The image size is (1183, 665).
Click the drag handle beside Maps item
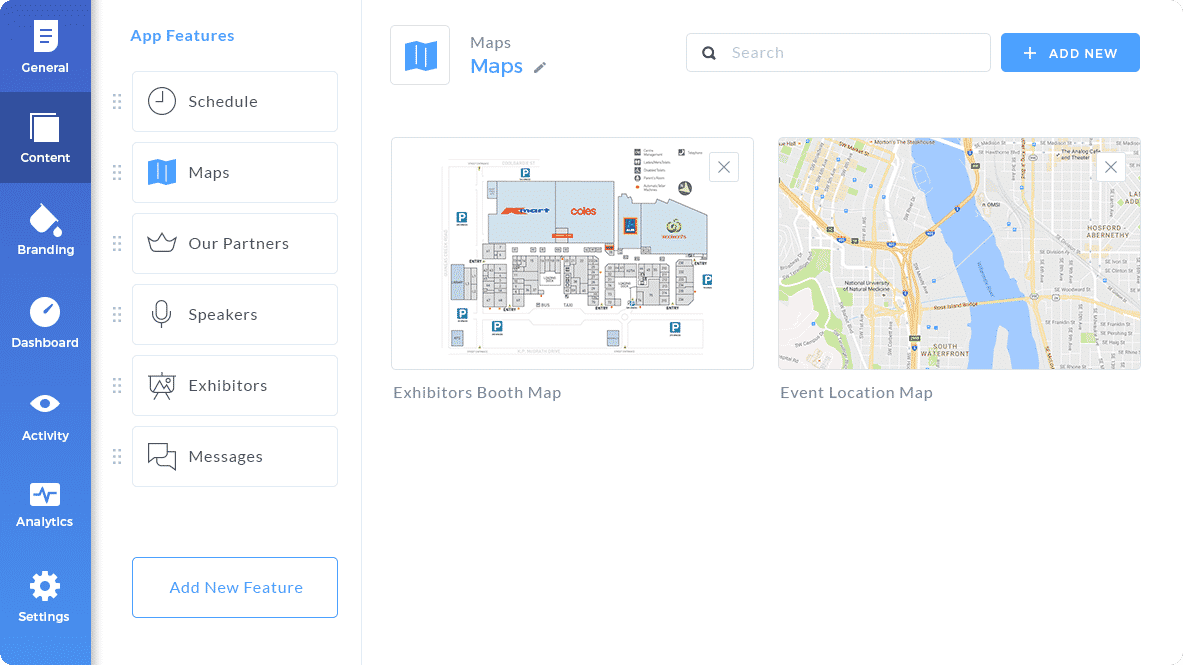click(x=117, y=173)
